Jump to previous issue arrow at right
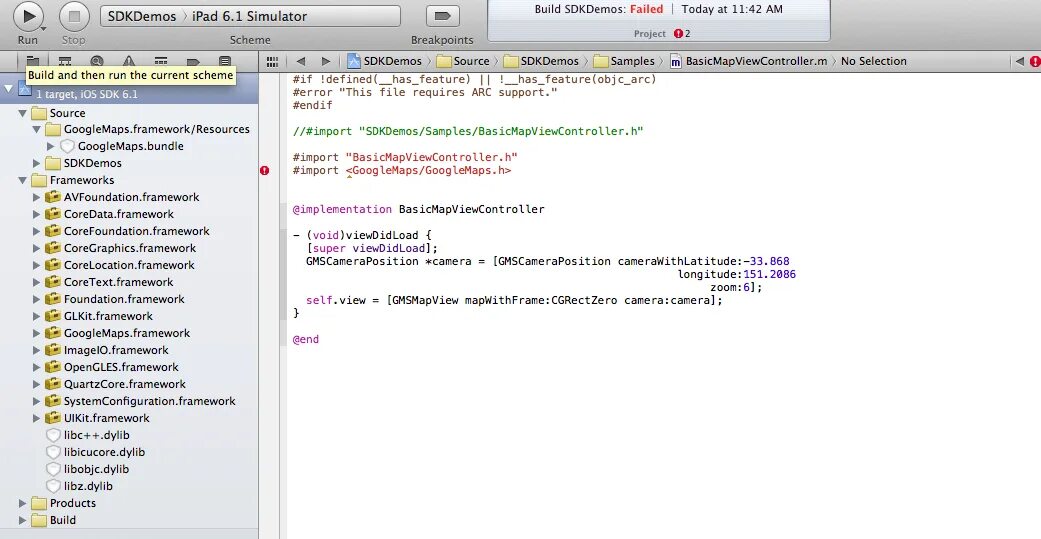Viewport: 1041px width, 539px height. [x=1020, y=61]
